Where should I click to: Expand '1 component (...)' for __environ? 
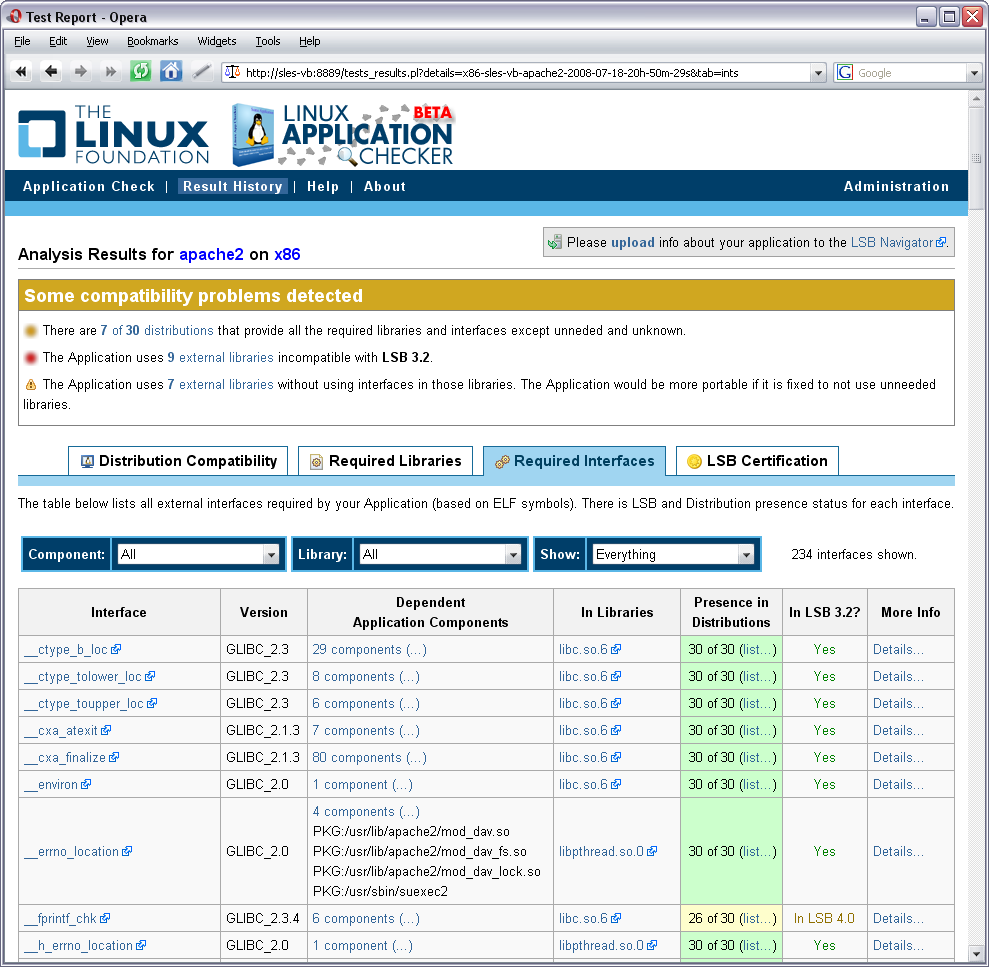363,784
